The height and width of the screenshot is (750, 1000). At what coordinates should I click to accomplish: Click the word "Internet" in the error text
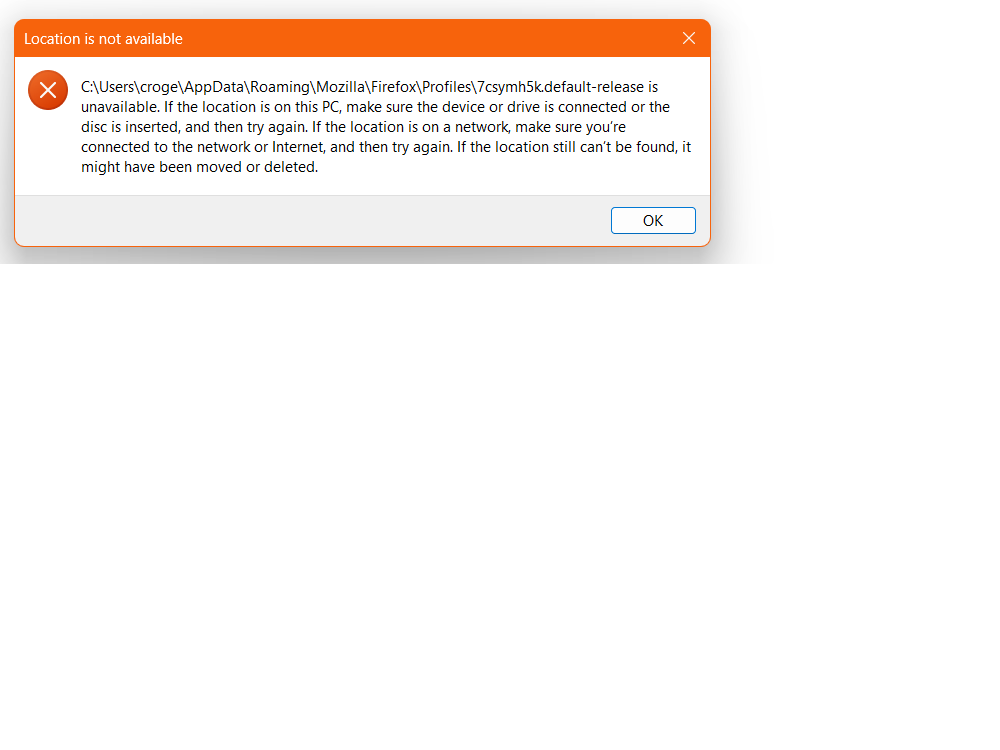pyautogui.click(x=298, y=147)
